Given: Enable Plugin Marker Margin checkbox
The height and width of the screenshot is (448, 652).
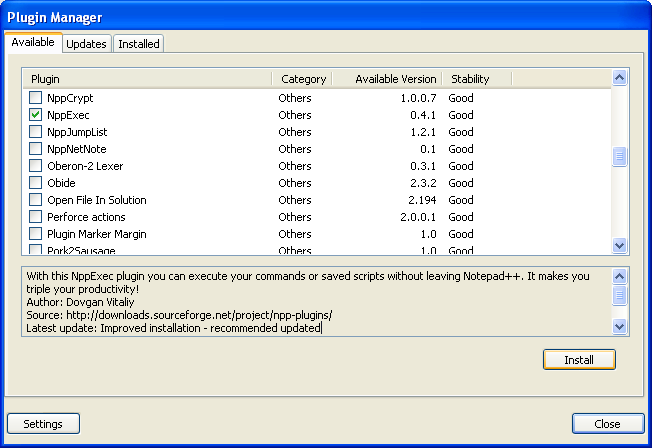Looking at the screenshot, I should point(35,234).
